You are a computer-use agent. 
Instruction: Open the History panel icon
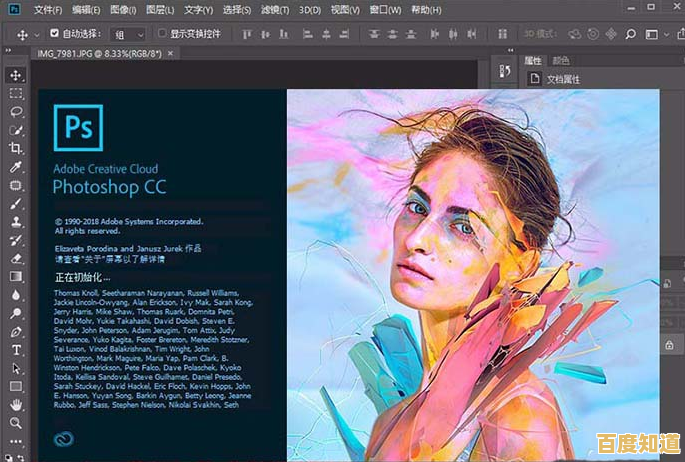pyautogui.click(x=505, y=71)
